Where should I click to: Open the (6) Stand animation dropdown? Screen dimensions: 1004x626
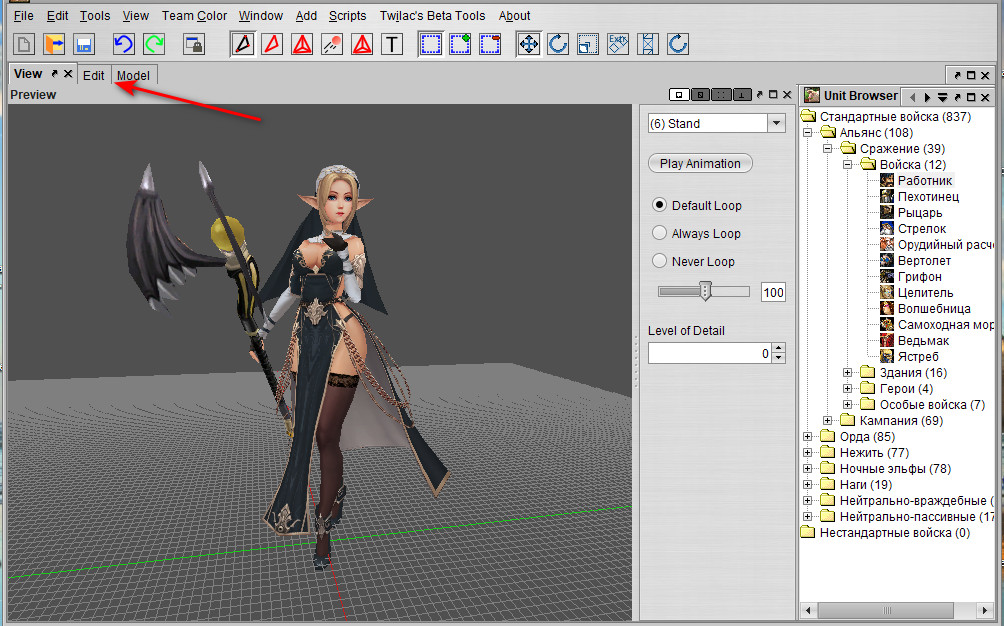[776, 123]
